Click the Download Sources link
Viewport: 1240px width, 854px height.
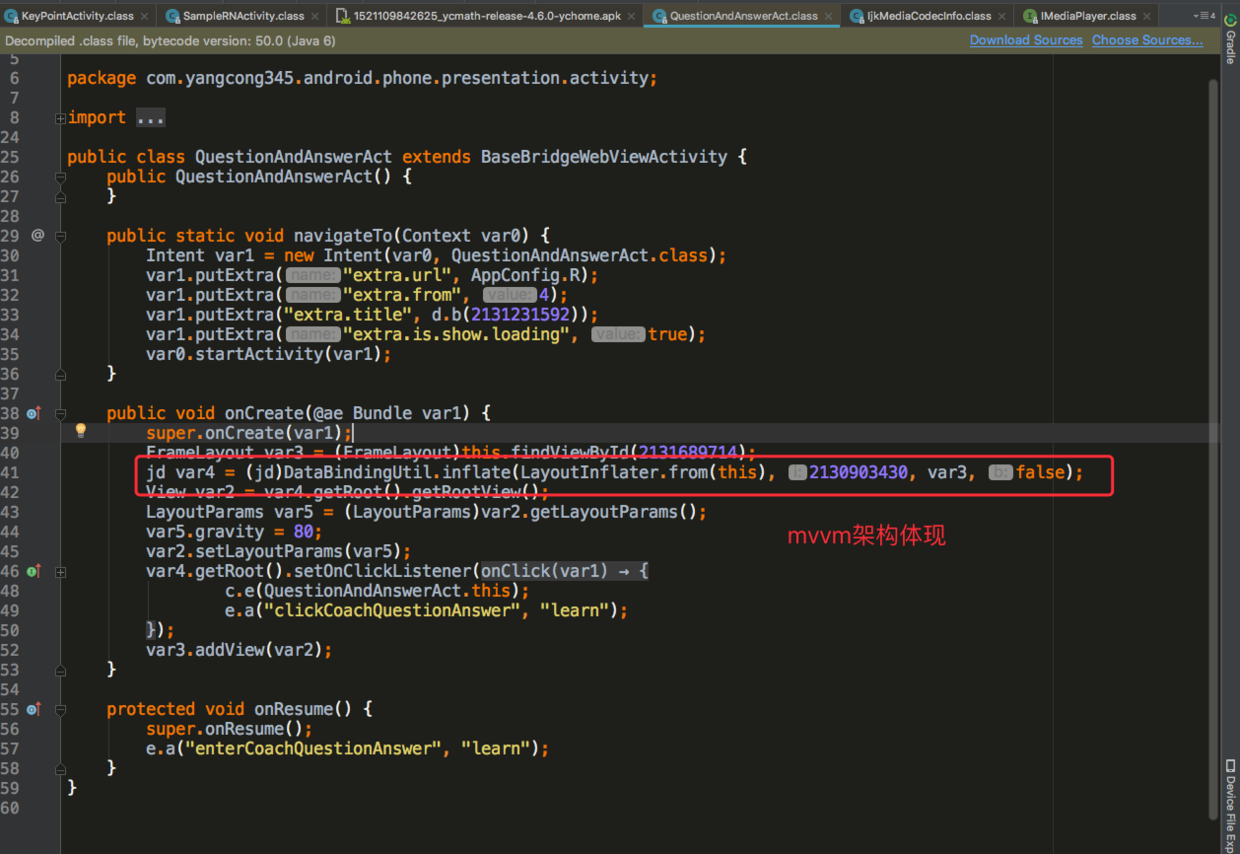pos(1026,40)
